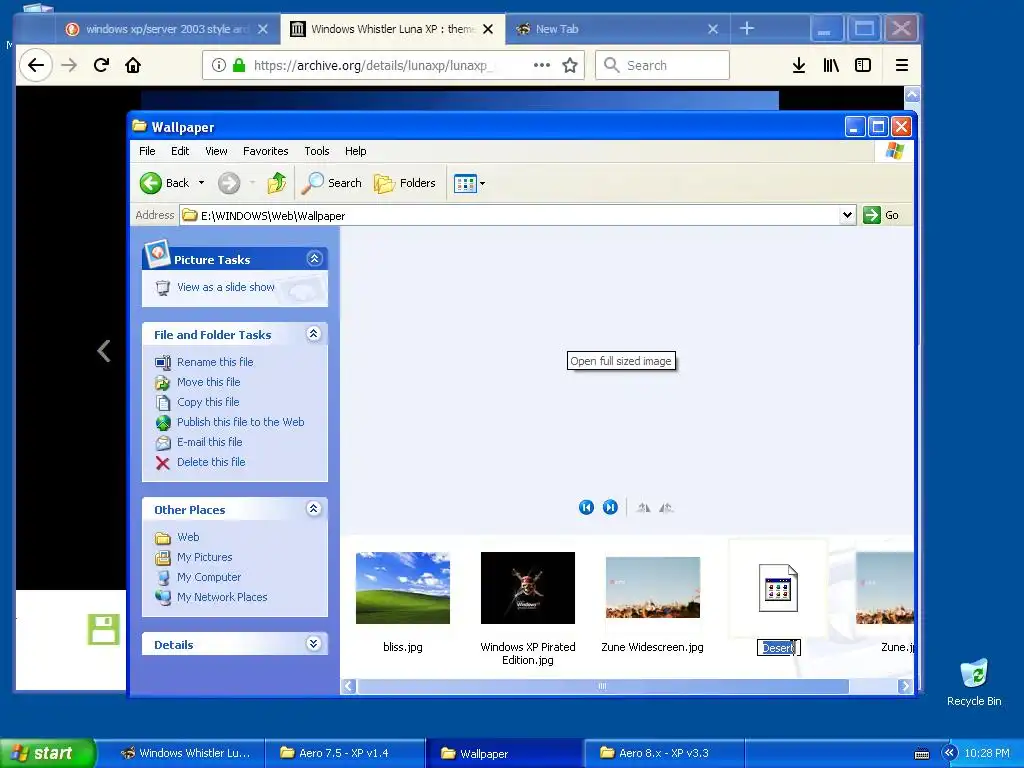Expand the Address bar dropdown arrow

click(847, 215)
